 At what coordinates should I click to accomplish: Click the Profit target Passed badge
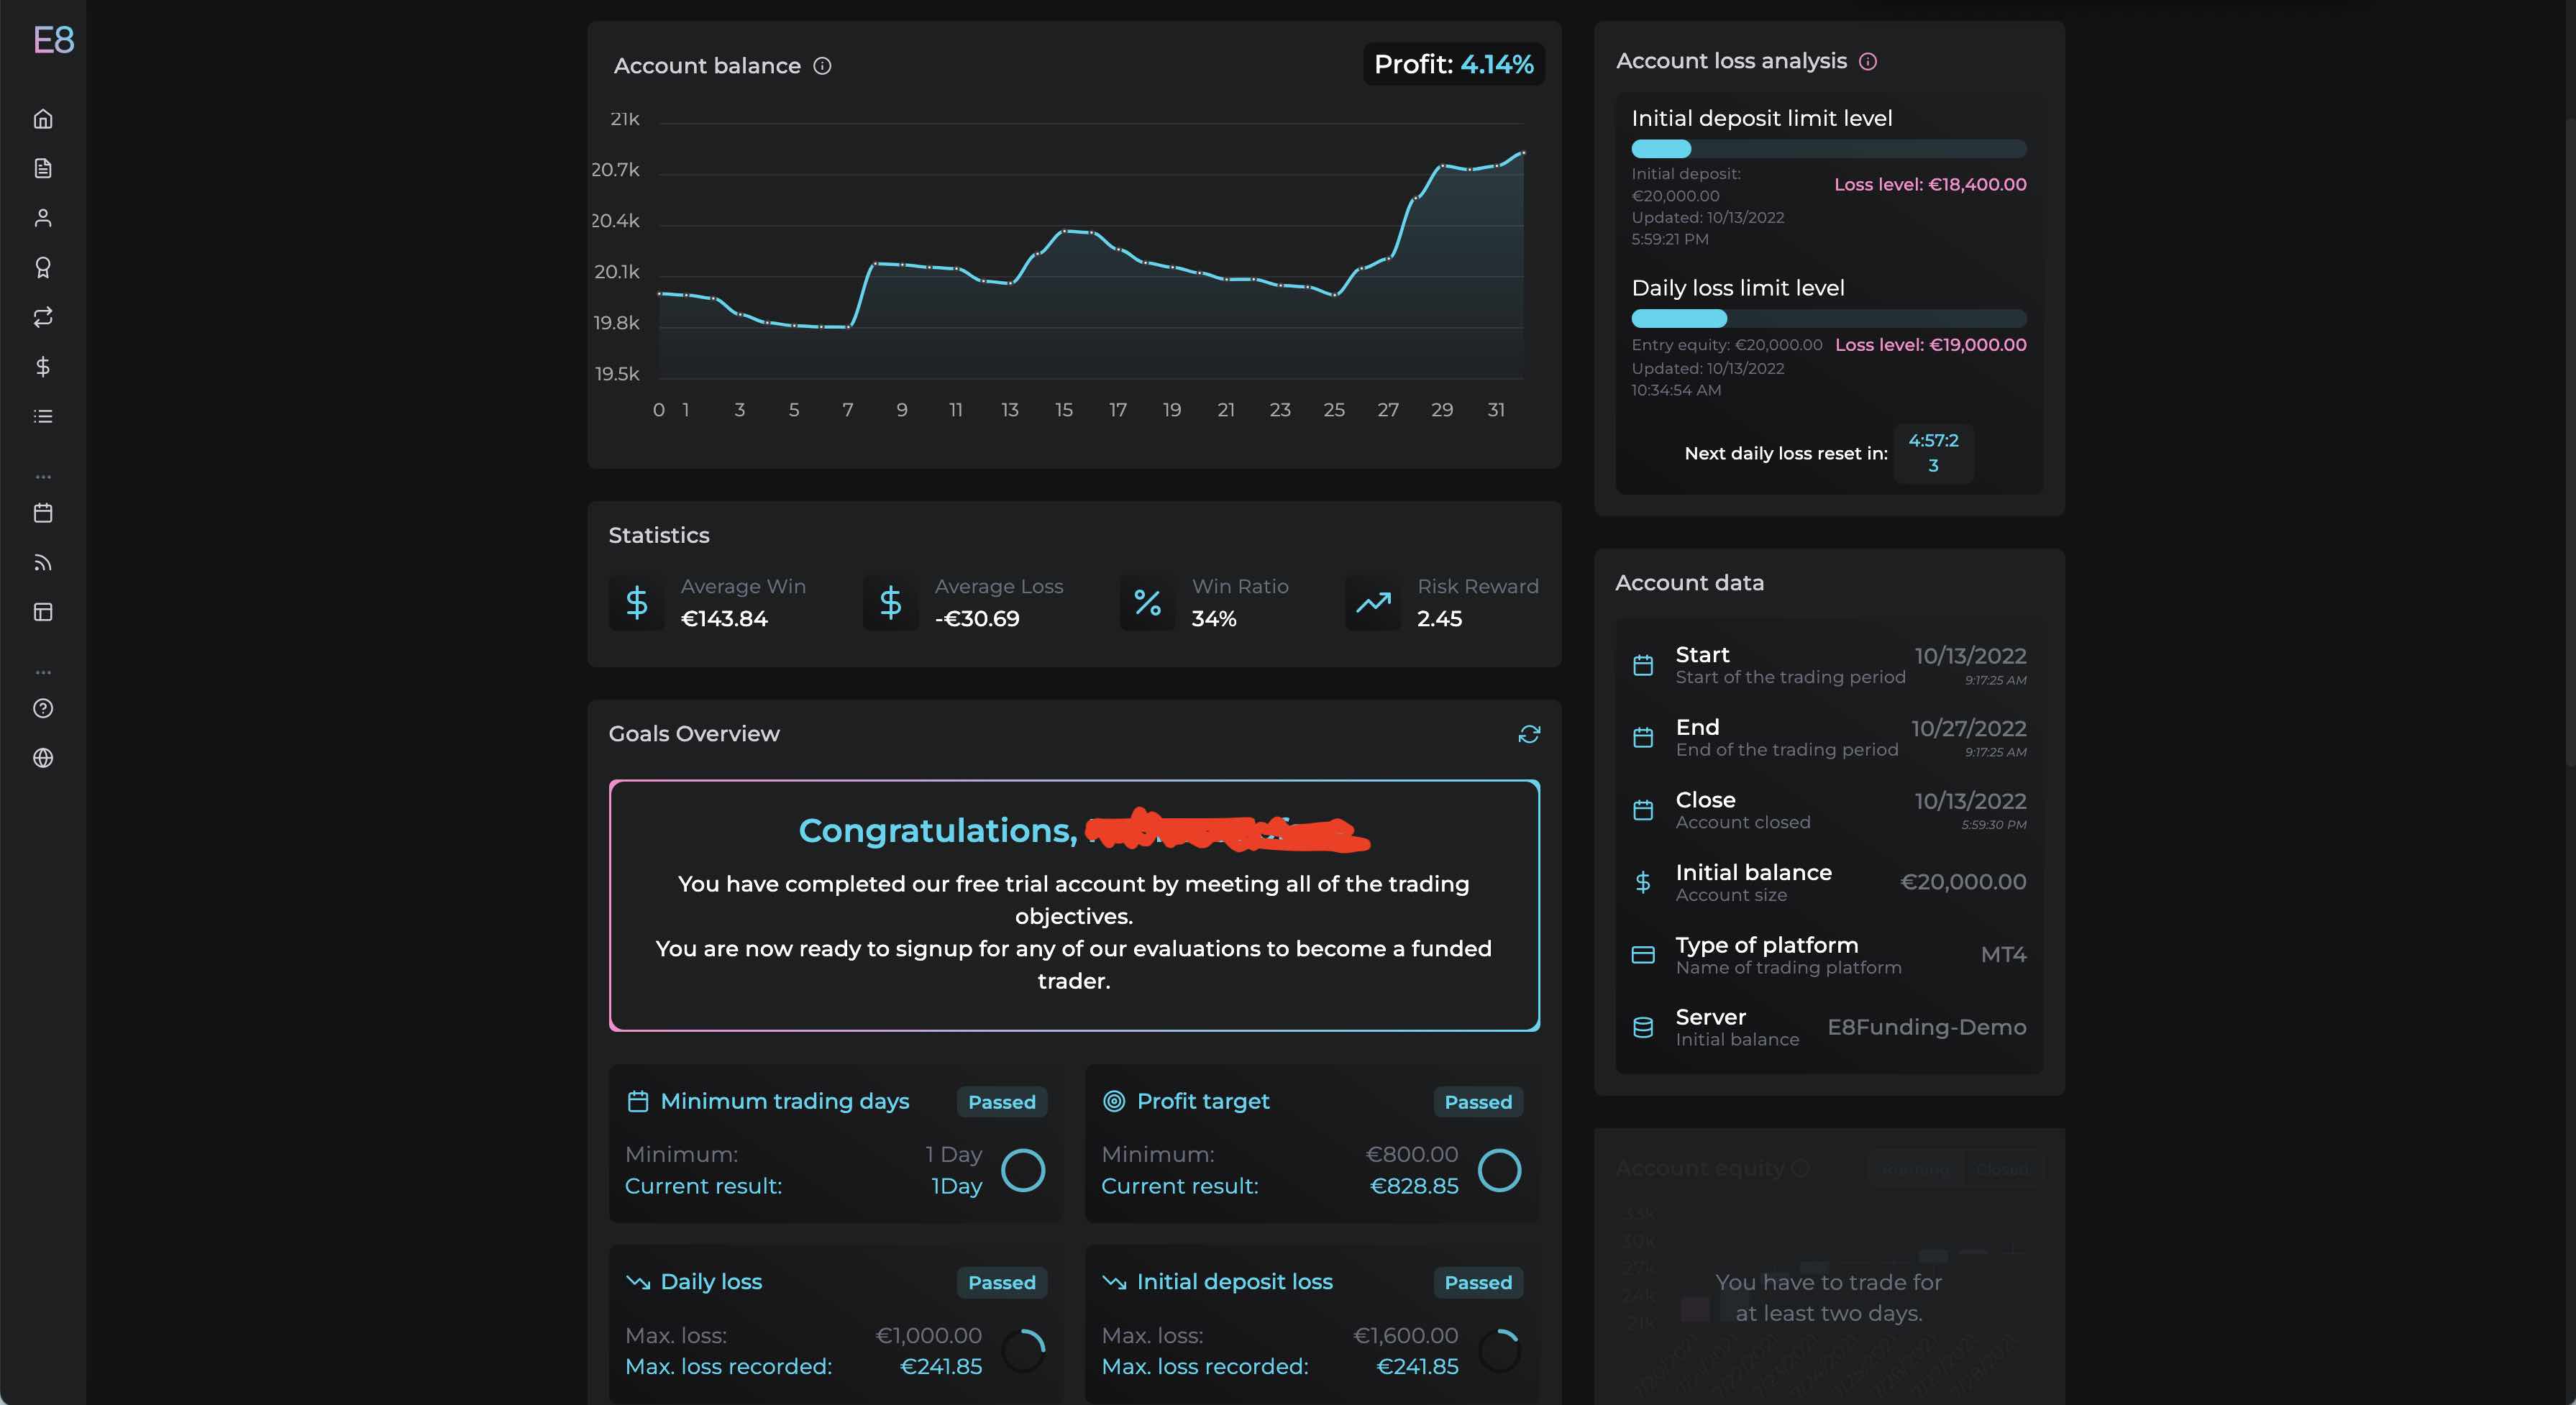1477,1102
